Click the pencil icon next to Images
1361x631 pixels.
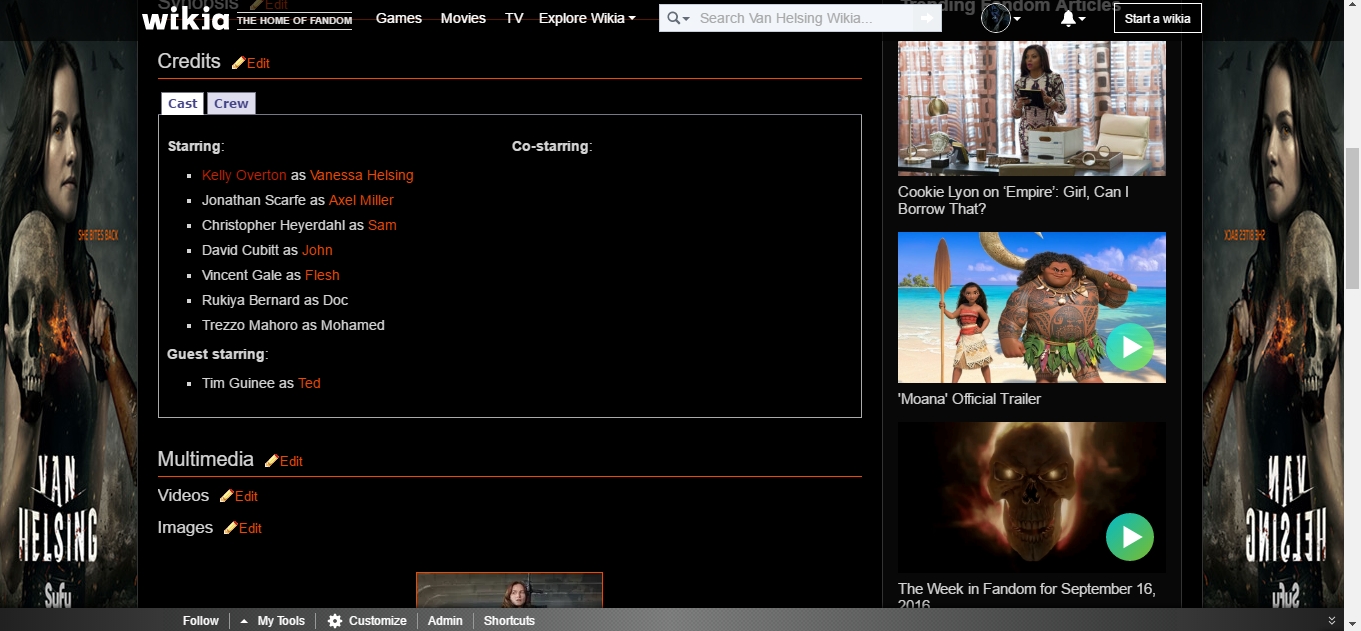pos(230,528)
